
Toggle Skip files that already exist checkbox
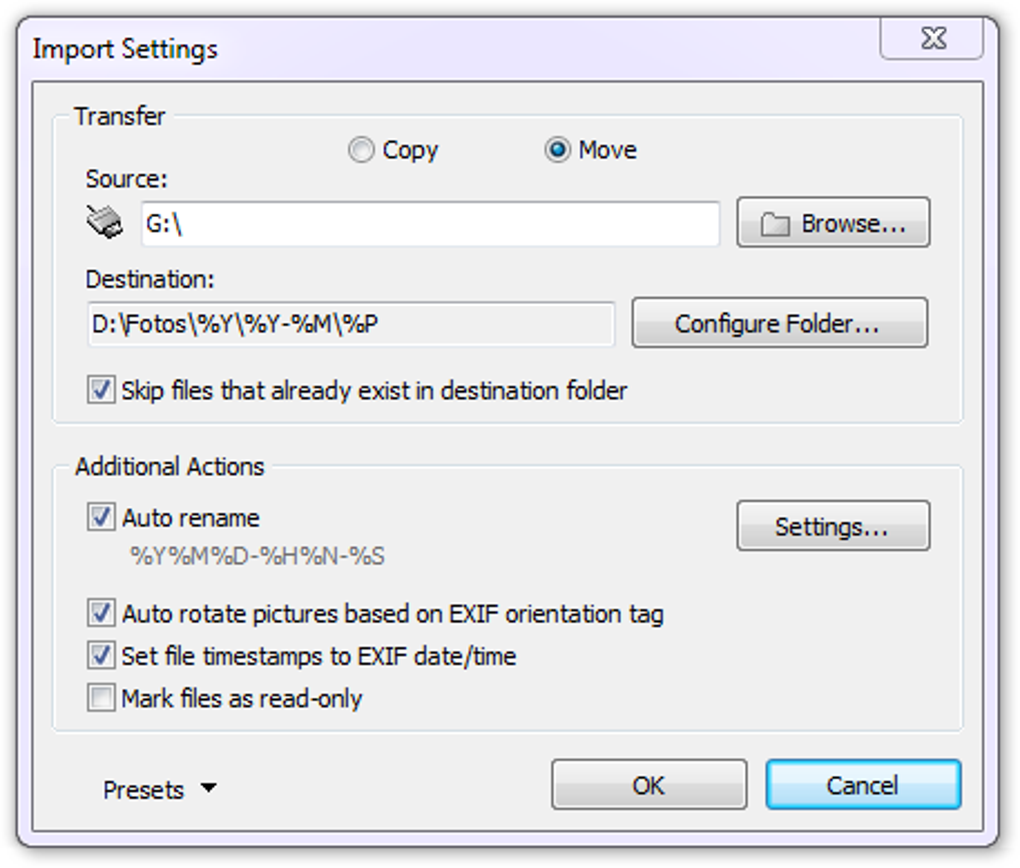click(101, 390)
